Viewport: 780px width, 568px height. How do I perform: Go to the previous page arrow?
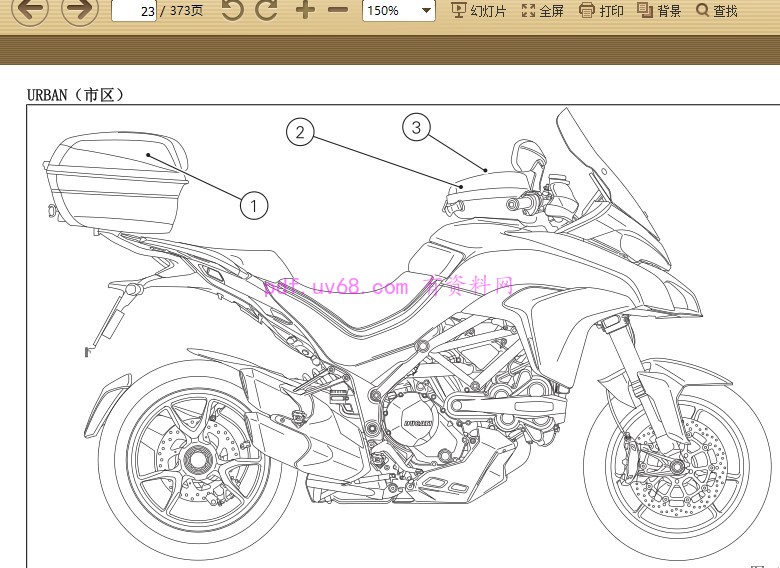pyautogui.click(x=28, y=11)
